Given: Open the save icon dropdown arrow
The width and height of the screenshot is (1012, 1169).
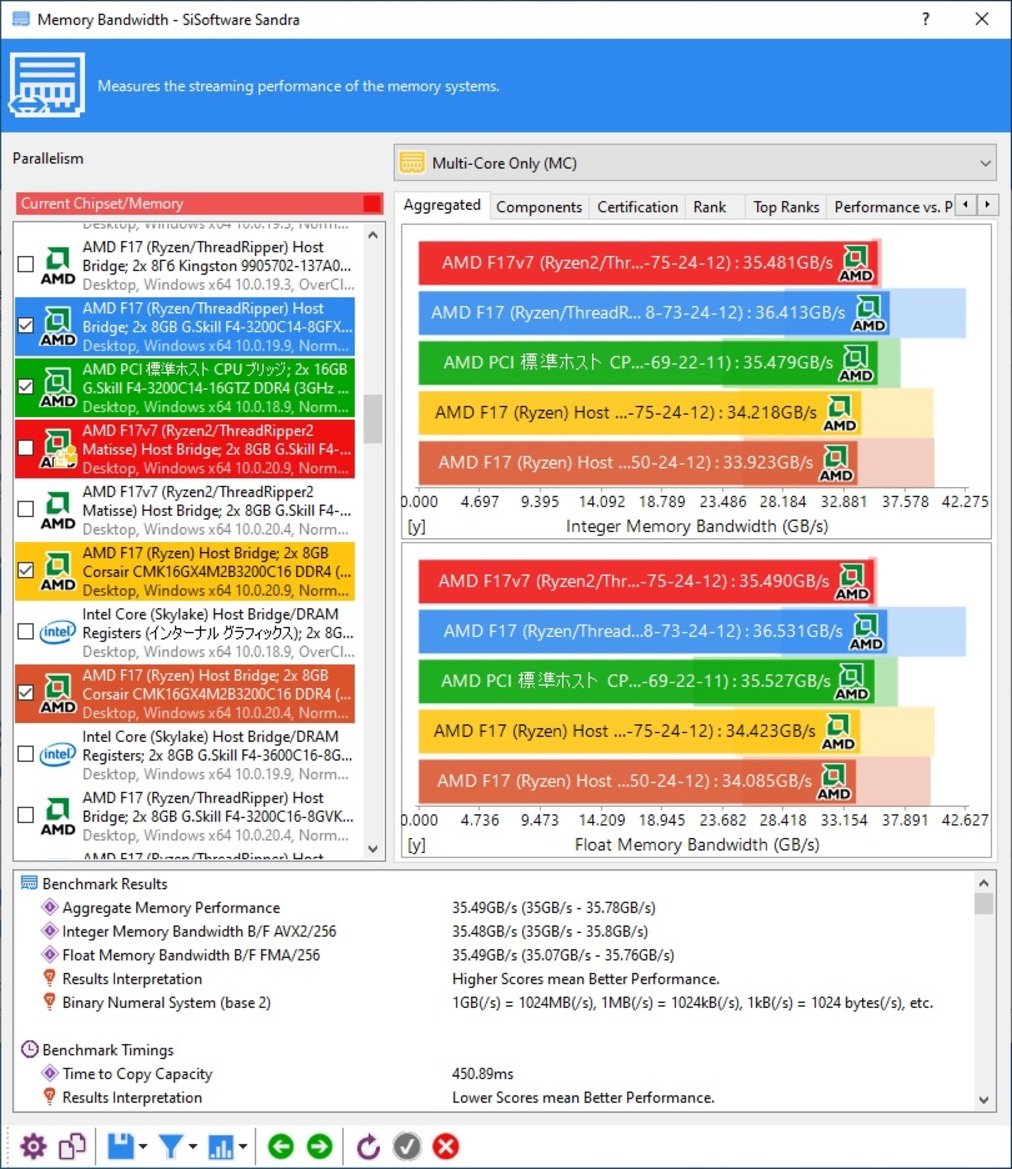Looking at the screenshot, I should click(142, 1147).
